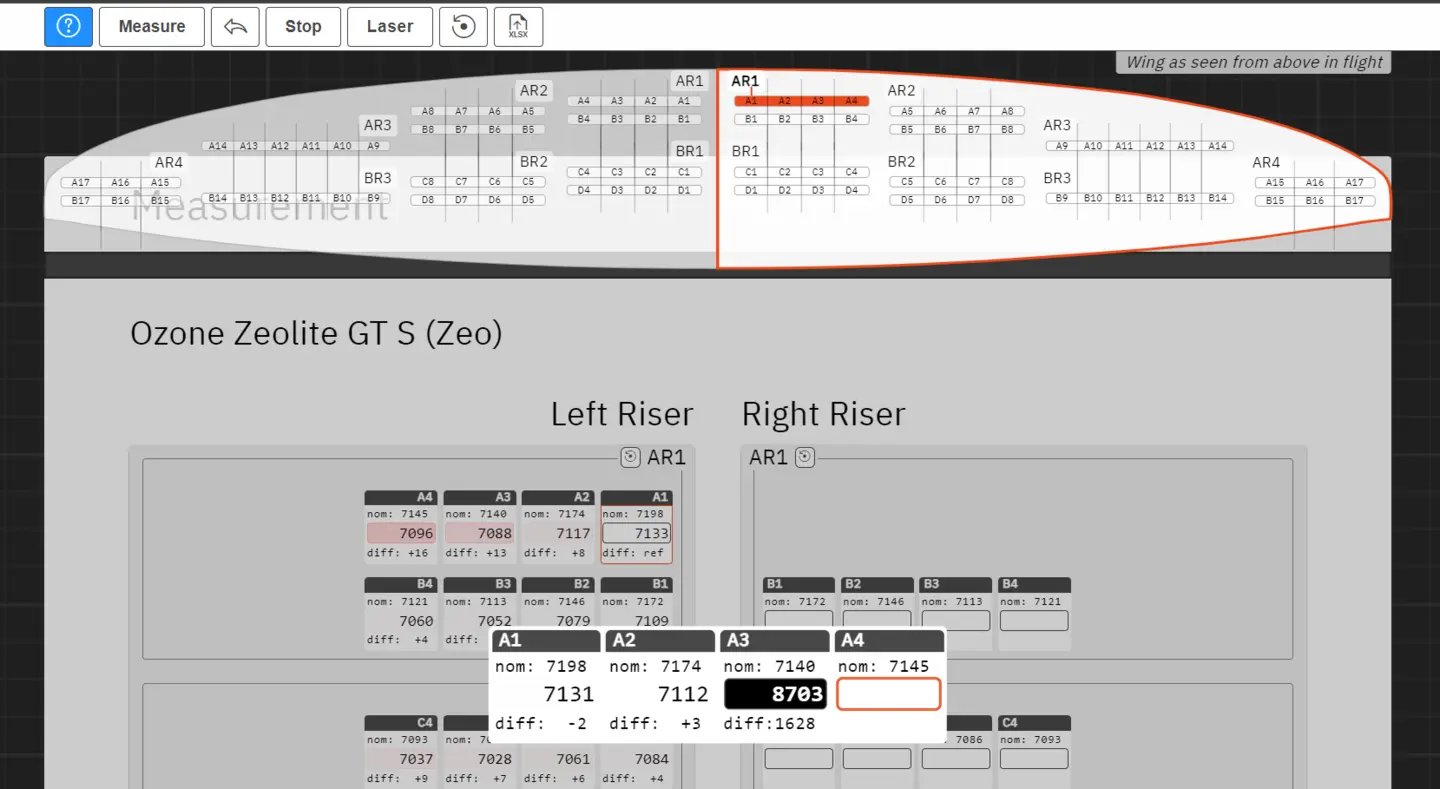Click the outlier value 8703 for A3
The image size is (1440, 789).
click(775, 693)
